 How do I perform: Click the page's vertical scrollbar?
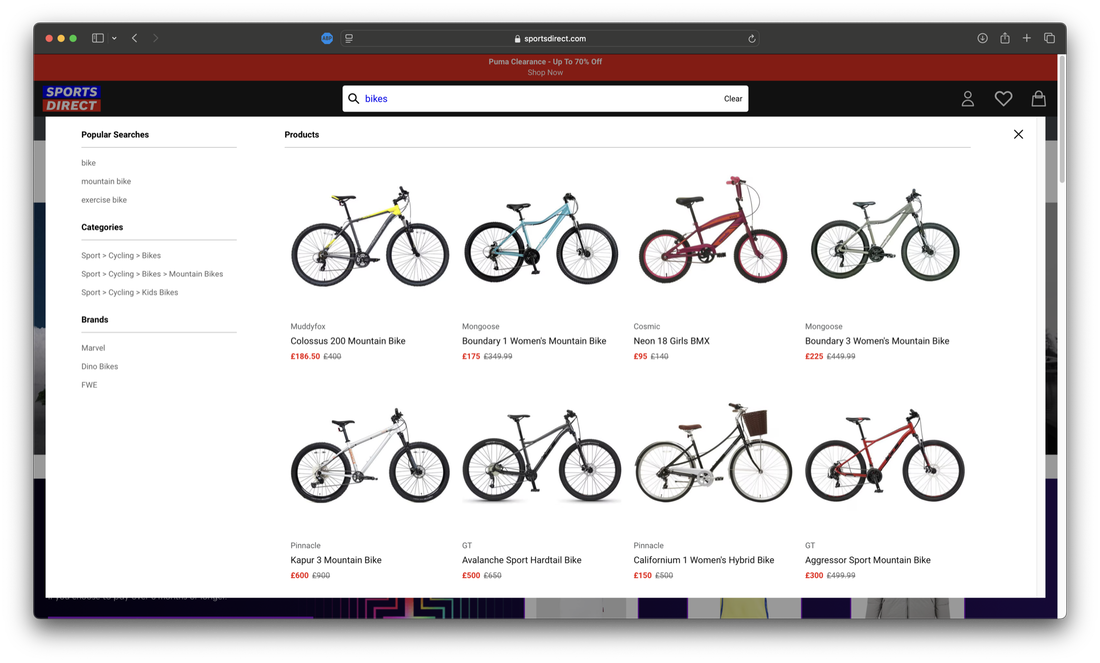coord(1061,119)
